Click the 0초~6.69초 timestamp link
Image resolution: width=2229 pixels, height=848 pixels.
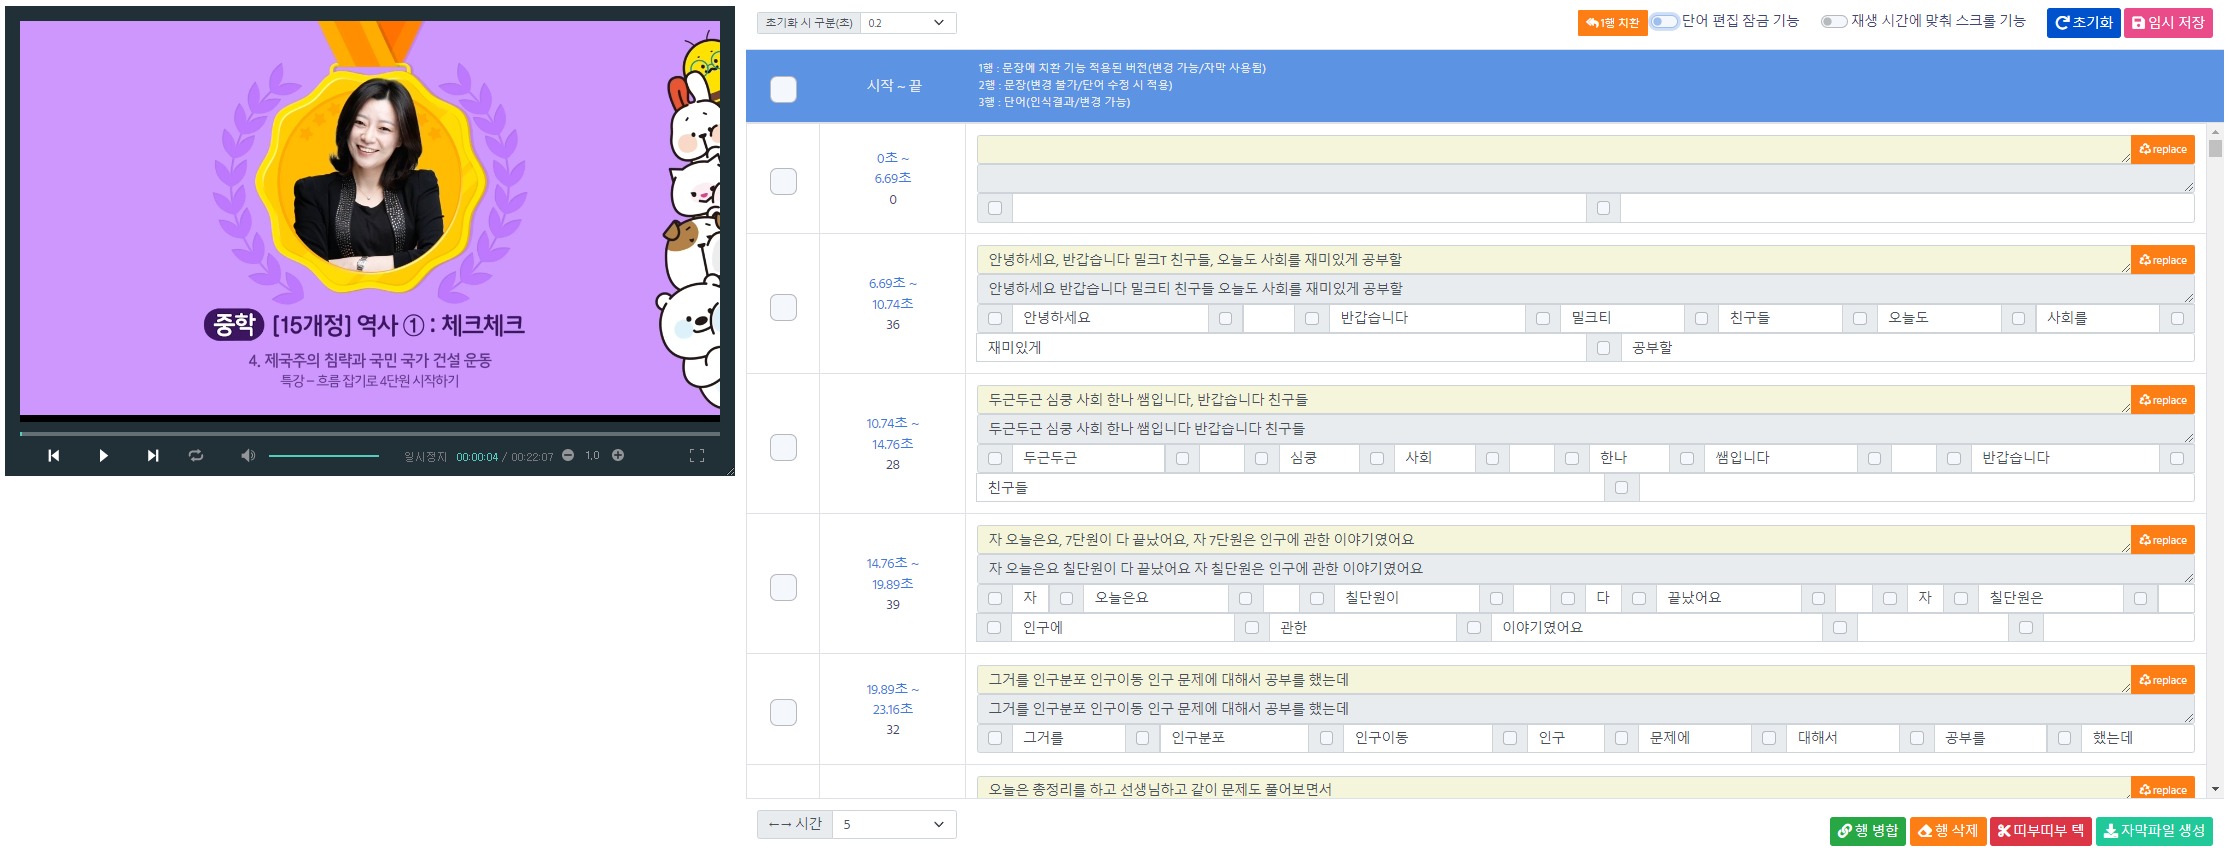point(893,168)
